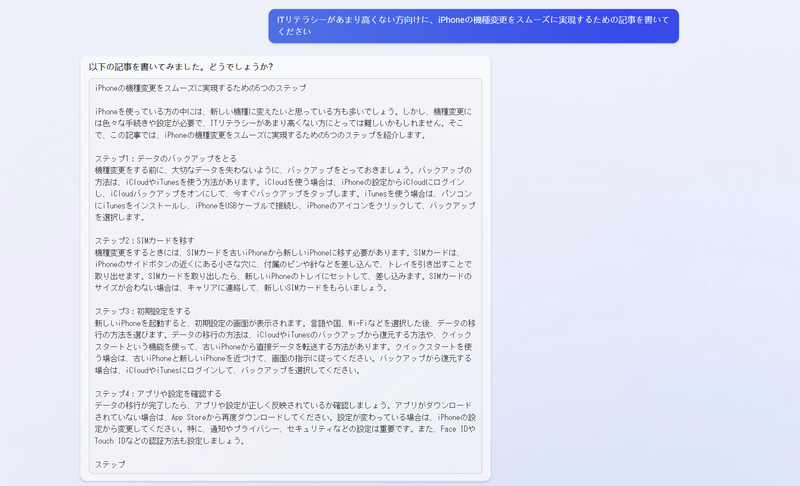This screenshot has height=486, width=800.
Task: Click the last unfinished line 'ステップ'
Action: (x=110, y=464)
